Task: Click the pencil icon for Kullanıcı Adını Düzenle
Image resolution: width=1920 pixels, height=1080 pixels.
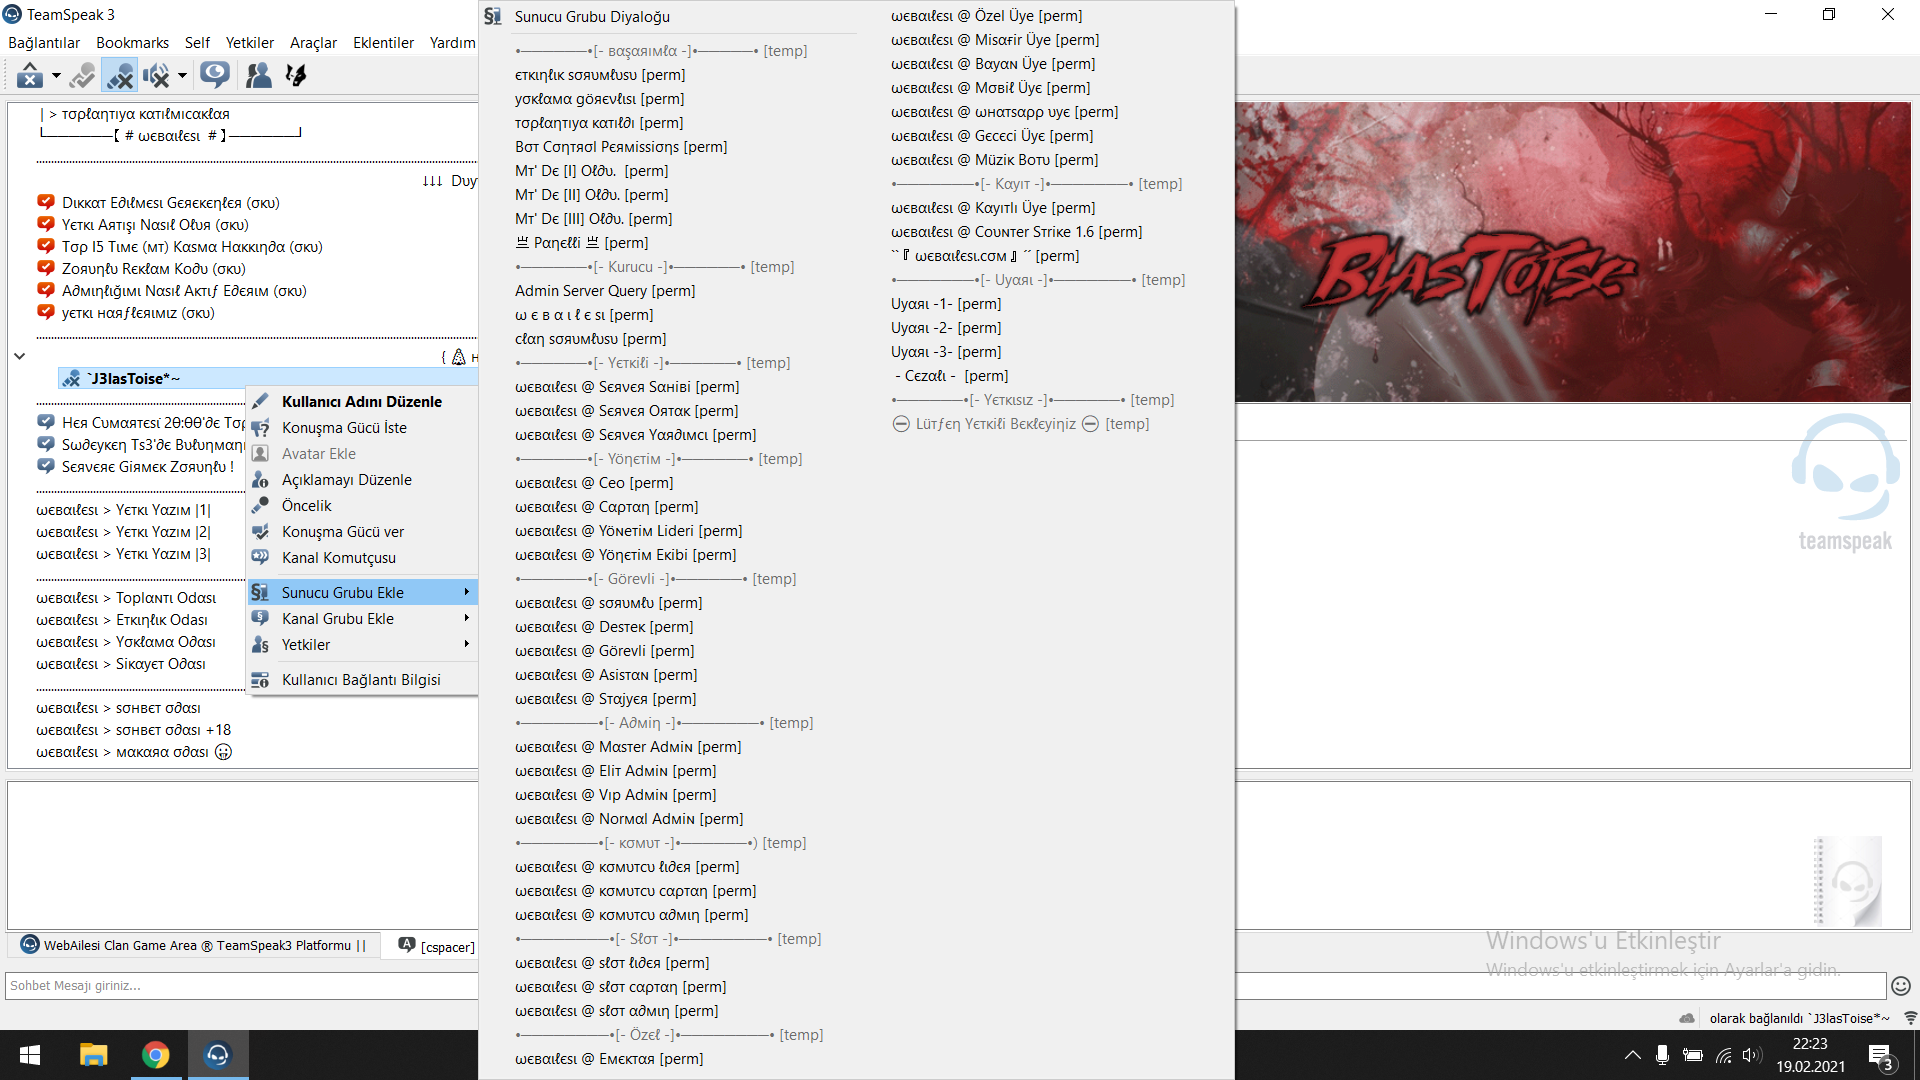Action: (260, 401)
